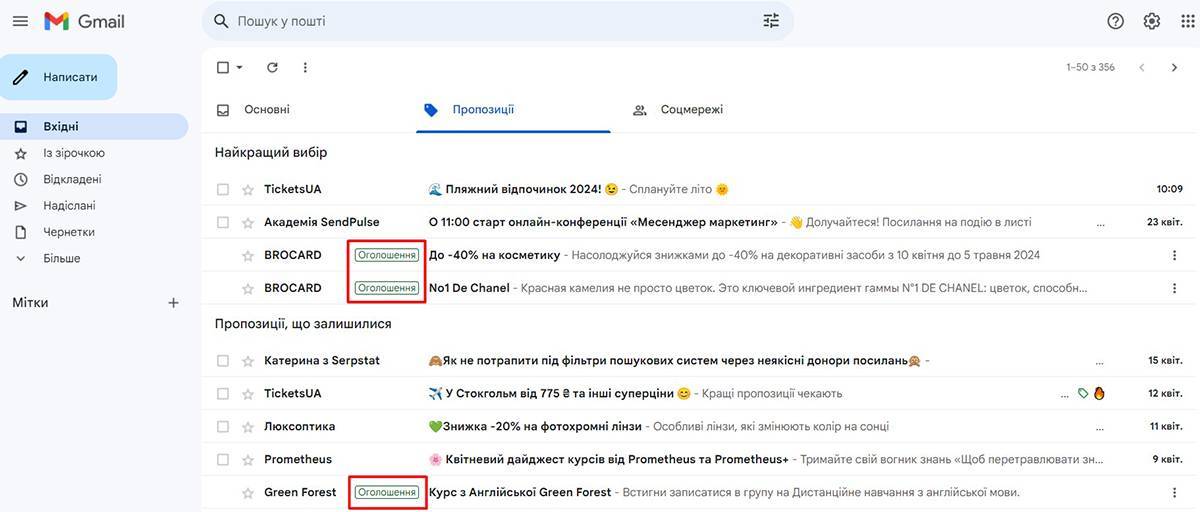Viewport: 1200px width, 512px height.
Task: Star the BROCARD До -40% на косметику email
Action: point(248,255)
